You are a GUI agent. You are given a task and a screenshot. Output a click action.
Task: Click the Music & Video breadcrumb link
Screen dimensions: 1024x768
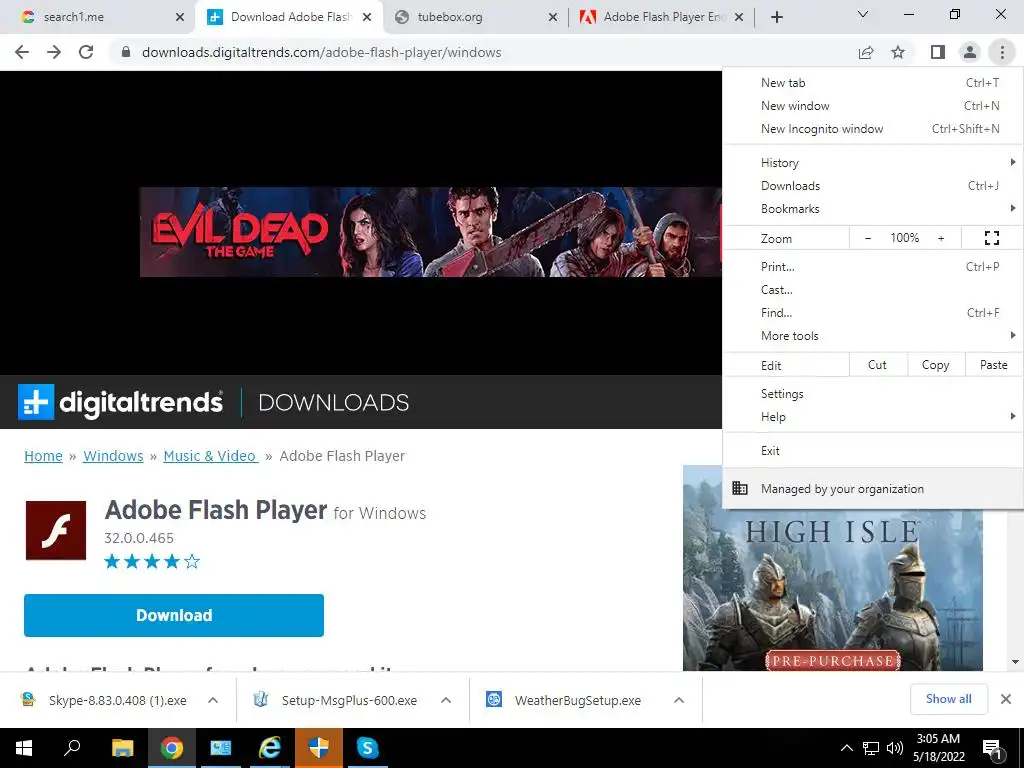click(210, 456)
